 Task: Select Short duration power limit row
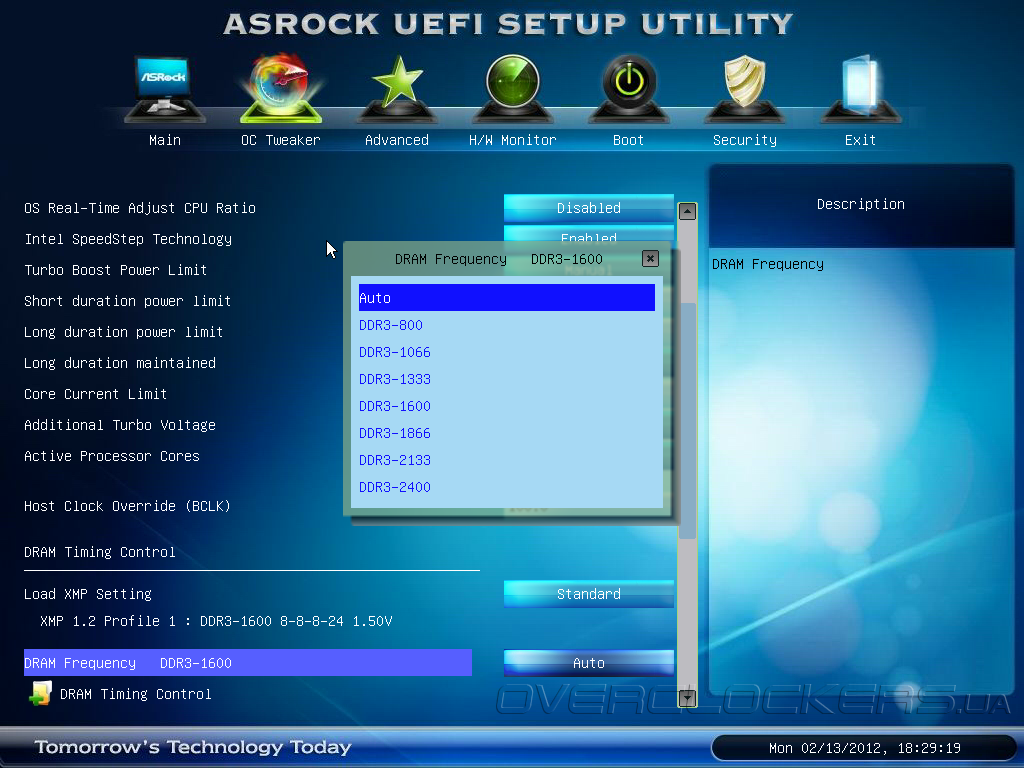pyautogui.click(x=127, y=301)
